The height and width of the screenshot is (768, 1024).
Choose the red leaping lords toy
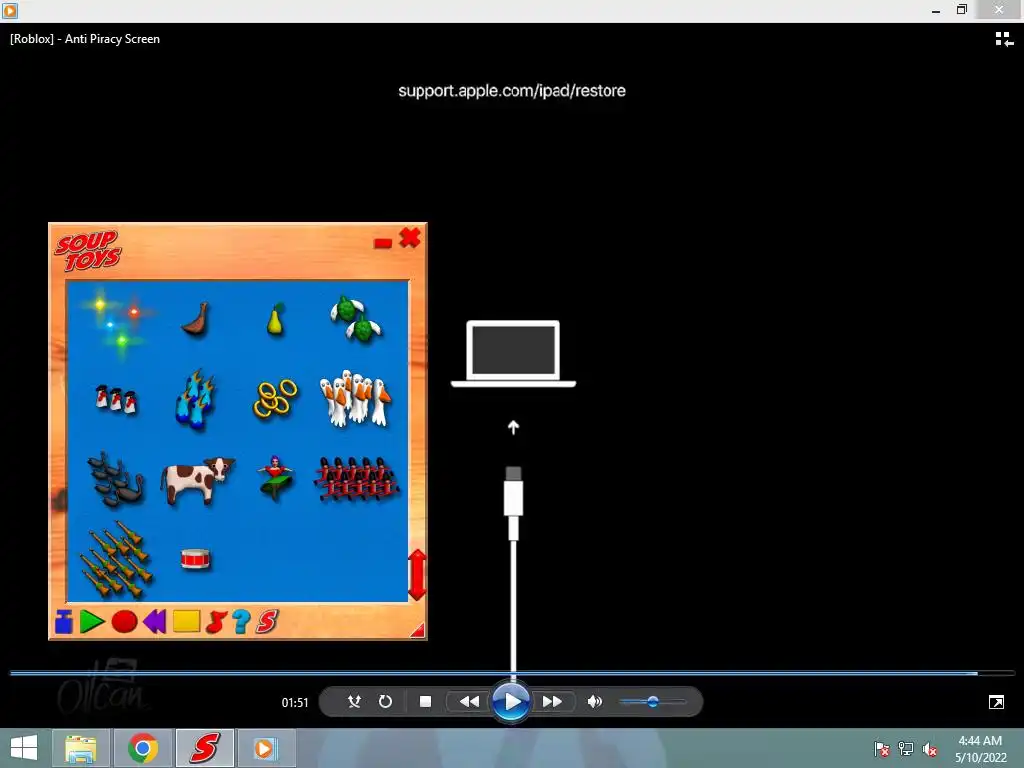pos(356,479)
